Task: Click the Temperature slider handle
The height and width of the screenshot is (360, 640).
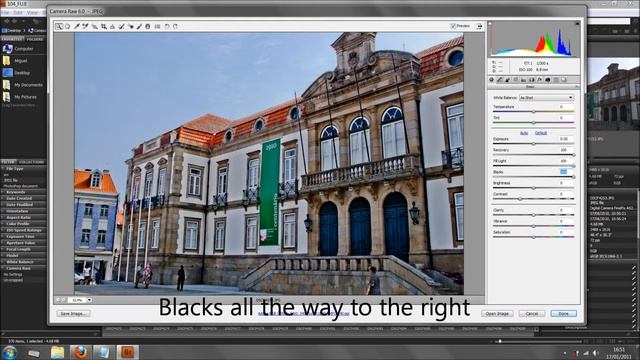Action: (x=533, y=111)
